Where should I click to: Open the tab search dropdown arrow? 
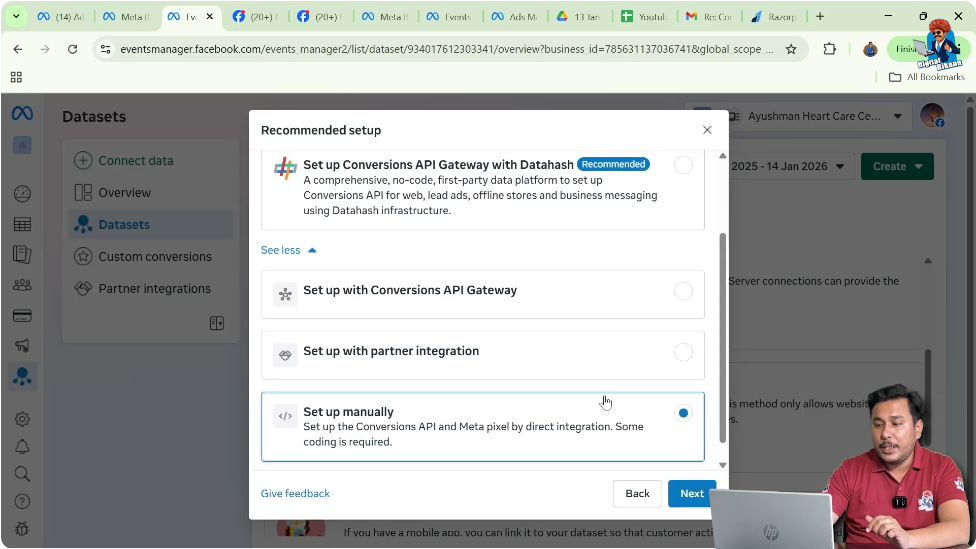[16, 16]
